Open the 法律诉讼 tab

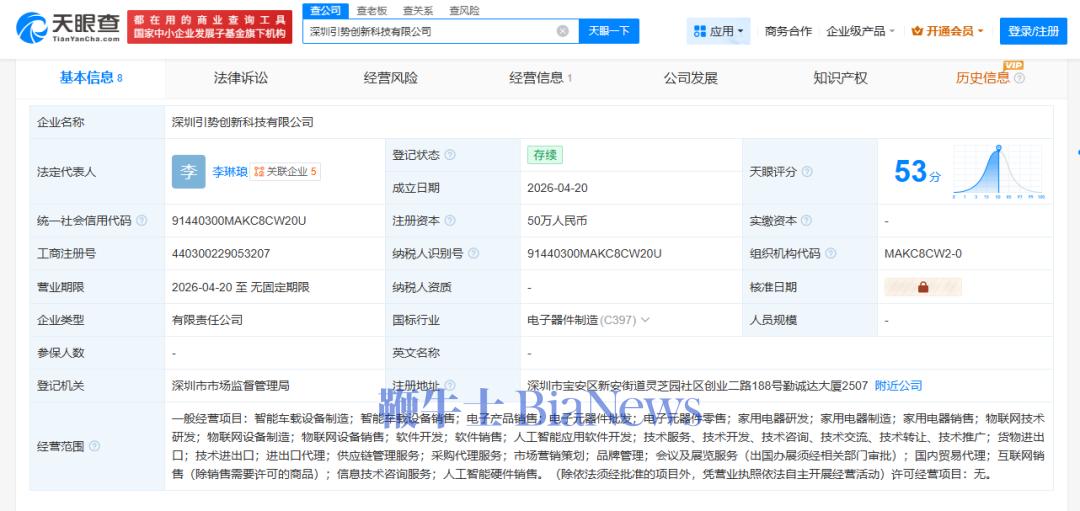pyautogui.click(x=241, y=78)
